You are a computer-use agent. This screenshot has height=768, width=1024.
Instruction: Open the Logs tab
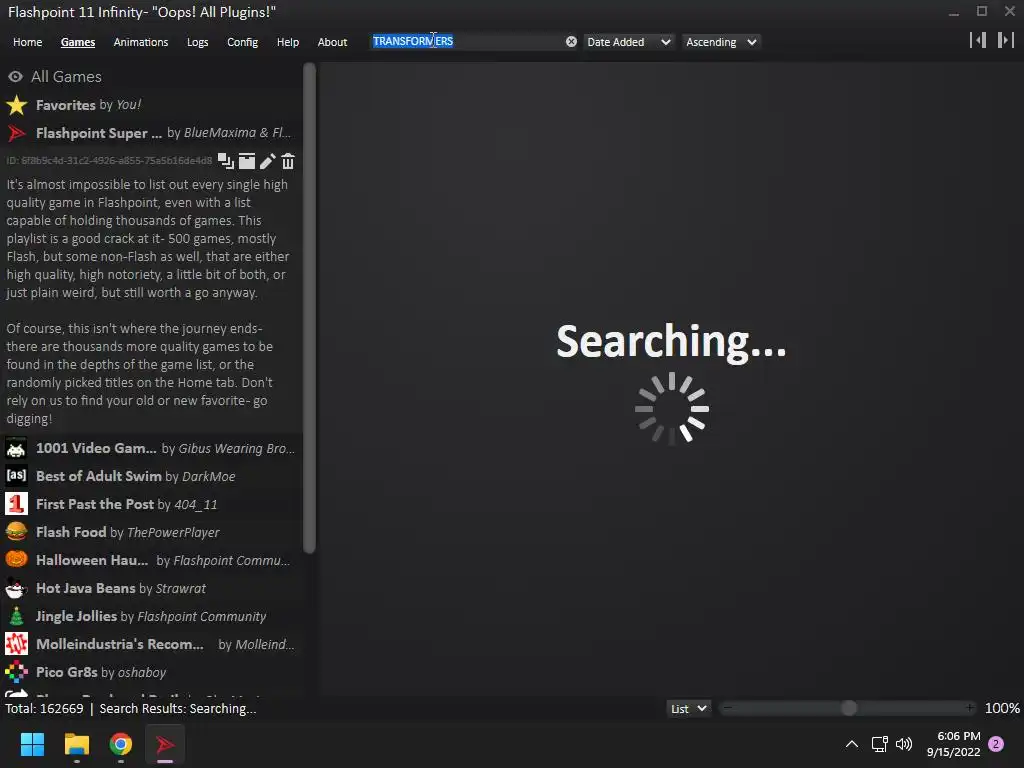tap(197, 42)
